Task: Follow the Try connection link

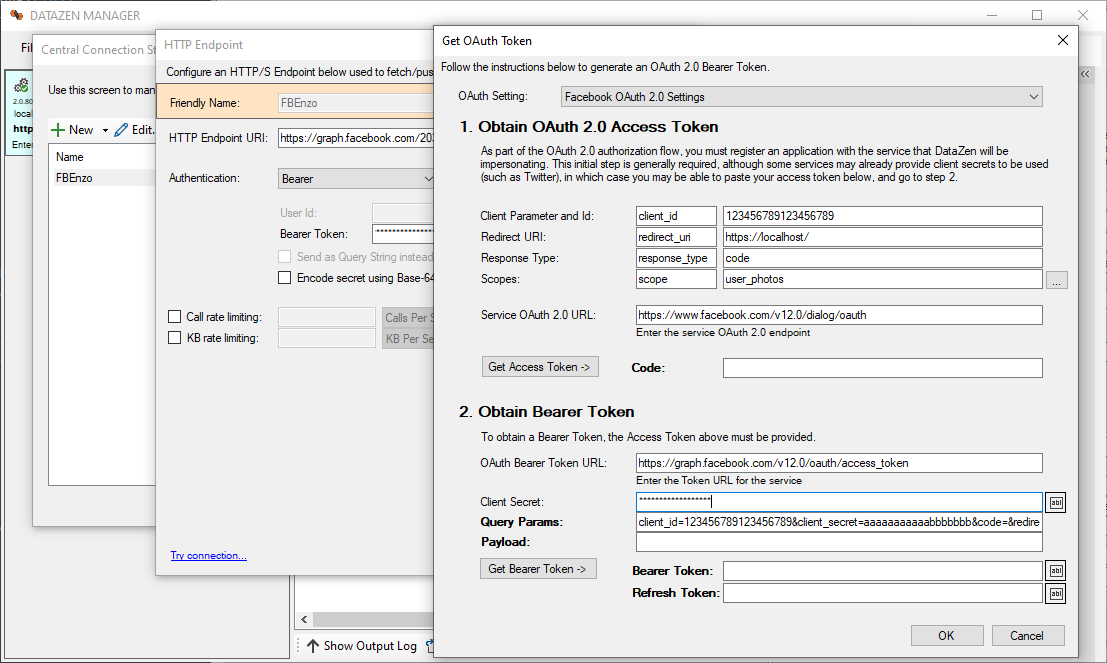Action: pos(208,556)
